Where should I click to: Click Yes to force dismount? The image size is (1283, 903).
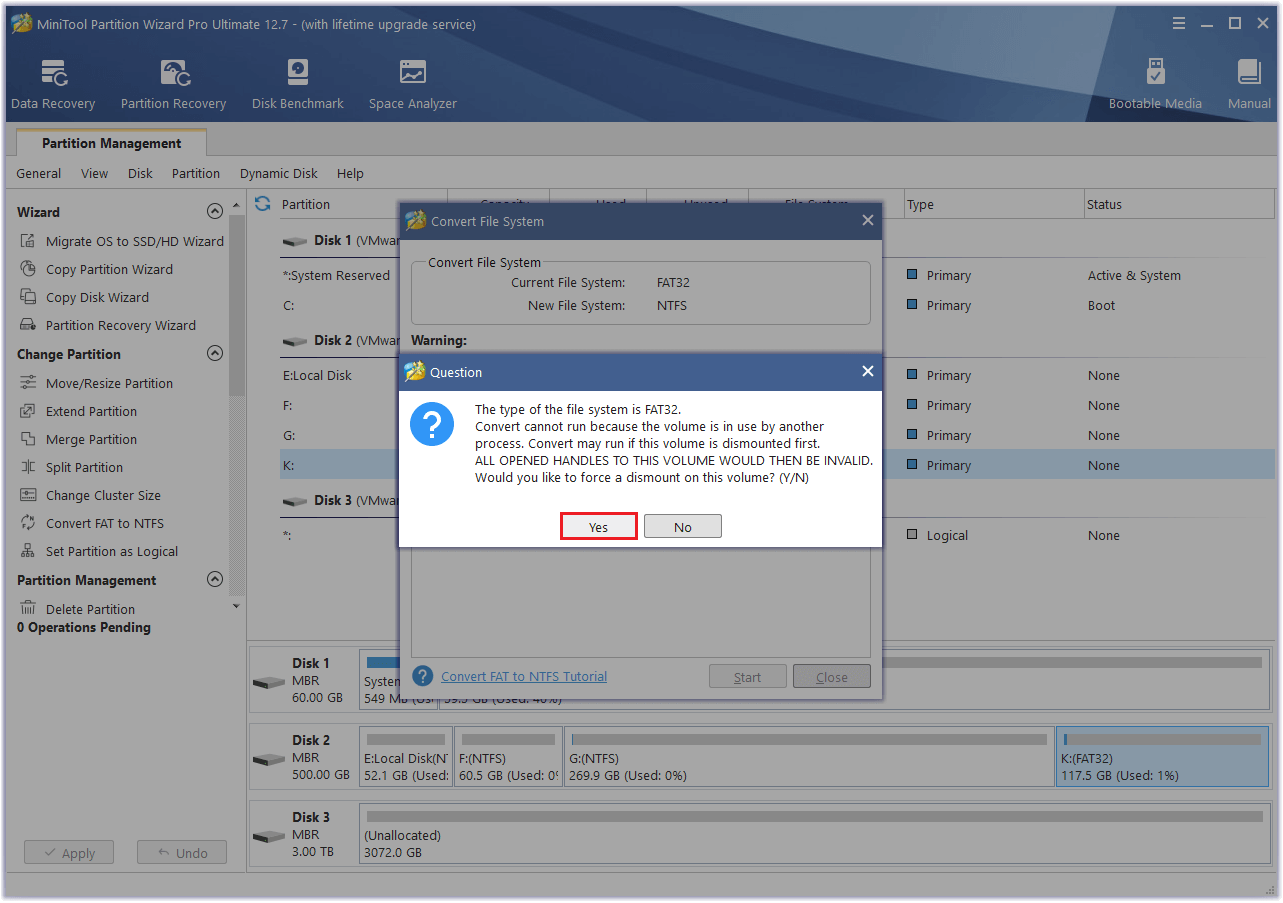coord(598,527)
